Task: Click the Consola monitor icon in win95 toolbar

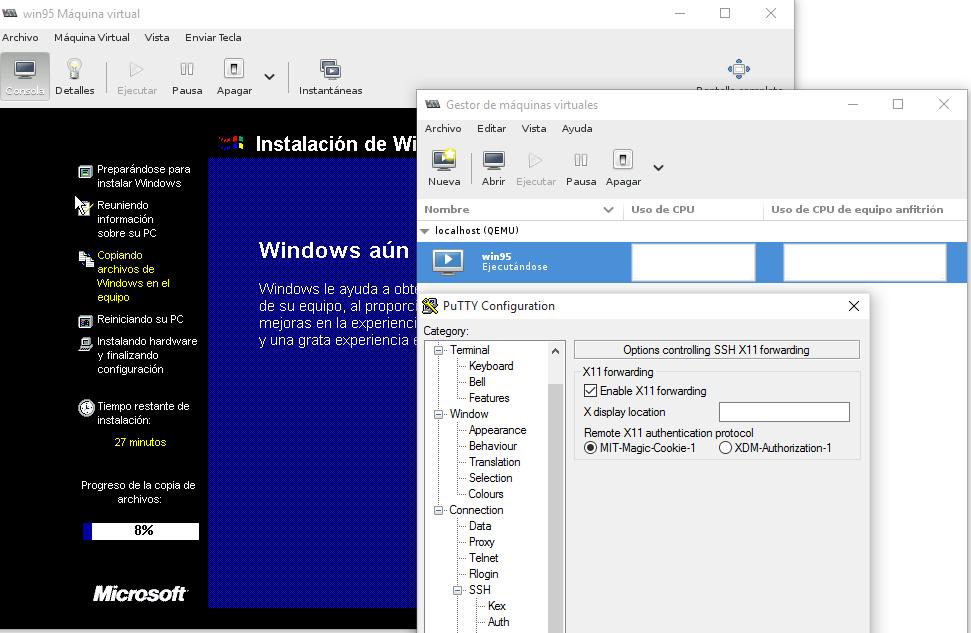Action: [25, 71]
